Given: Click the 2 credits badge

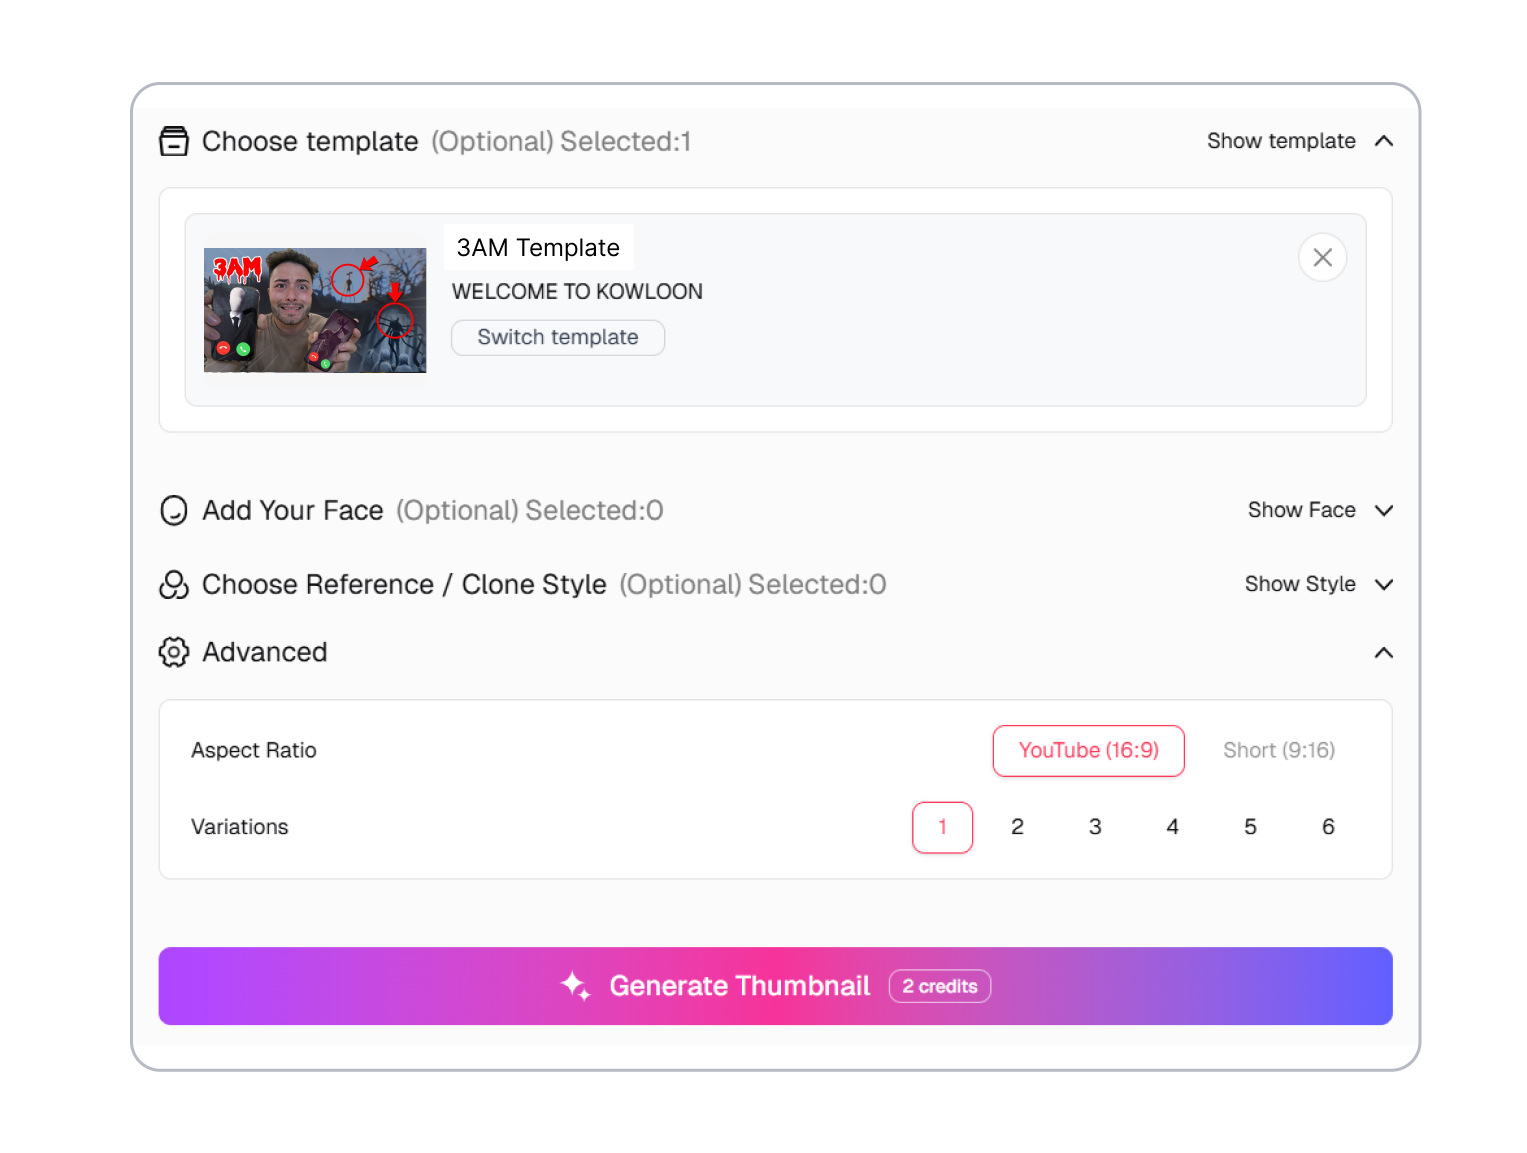Looking at the screenshot, I should (940, 986).
